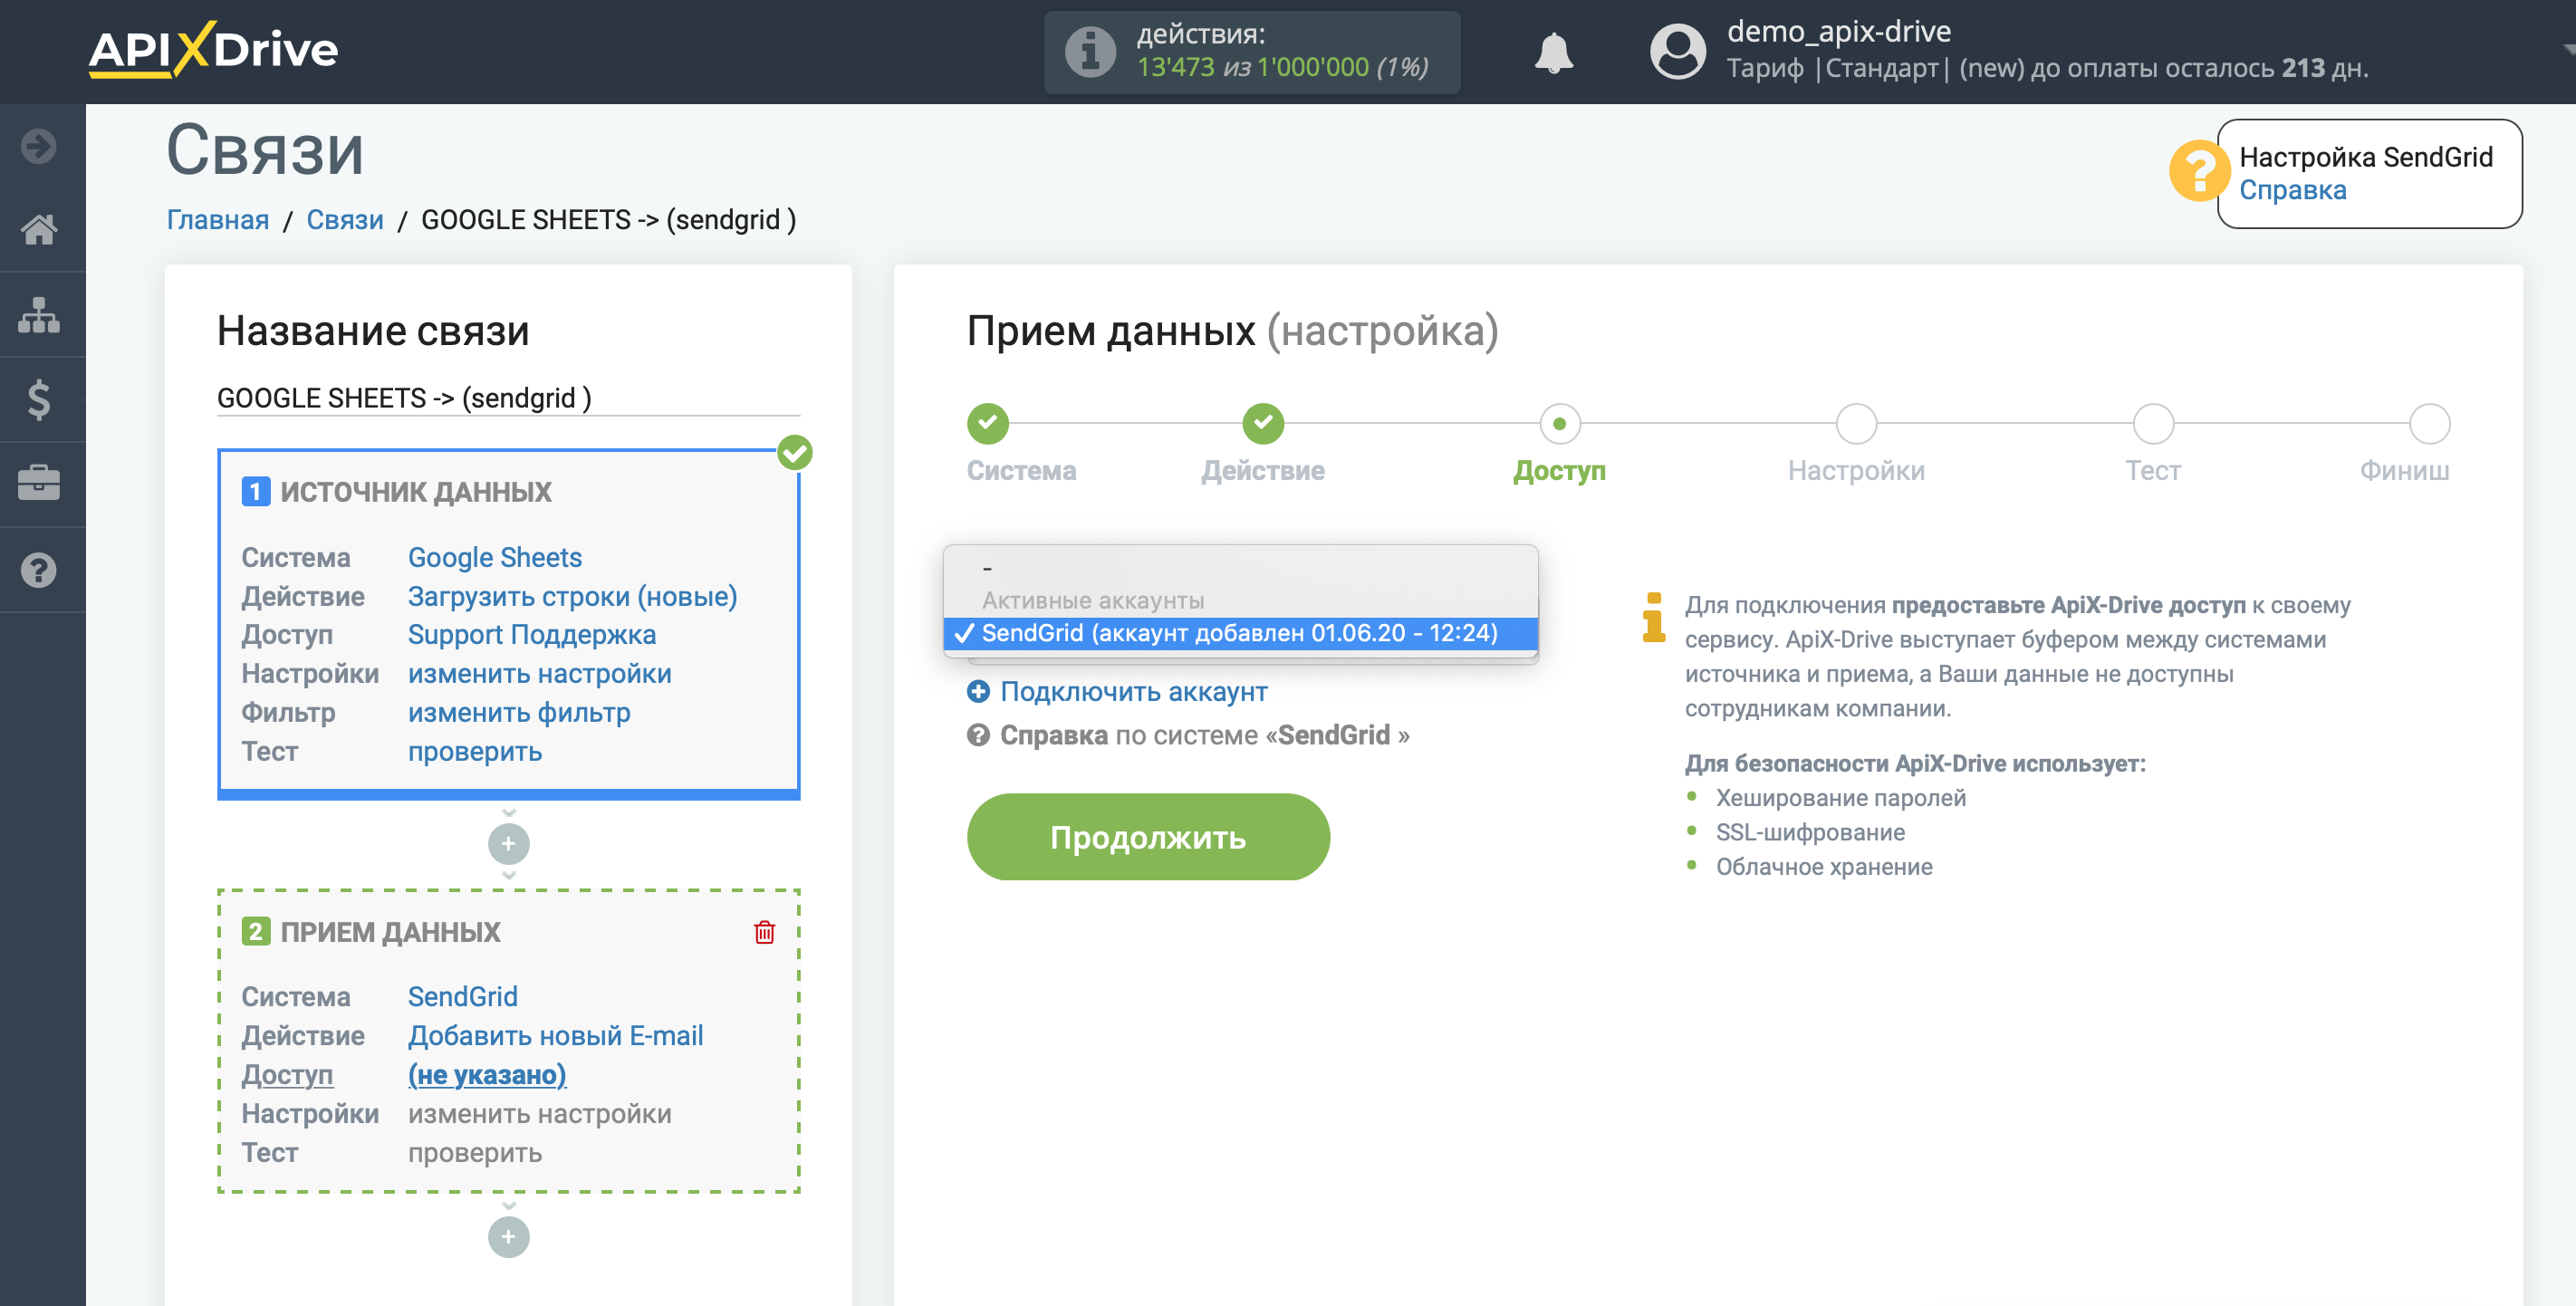Viewport: 2576px width, 1306px height.
Task: Open billing dollar icon in sidebar
Action: click(39, 400)
